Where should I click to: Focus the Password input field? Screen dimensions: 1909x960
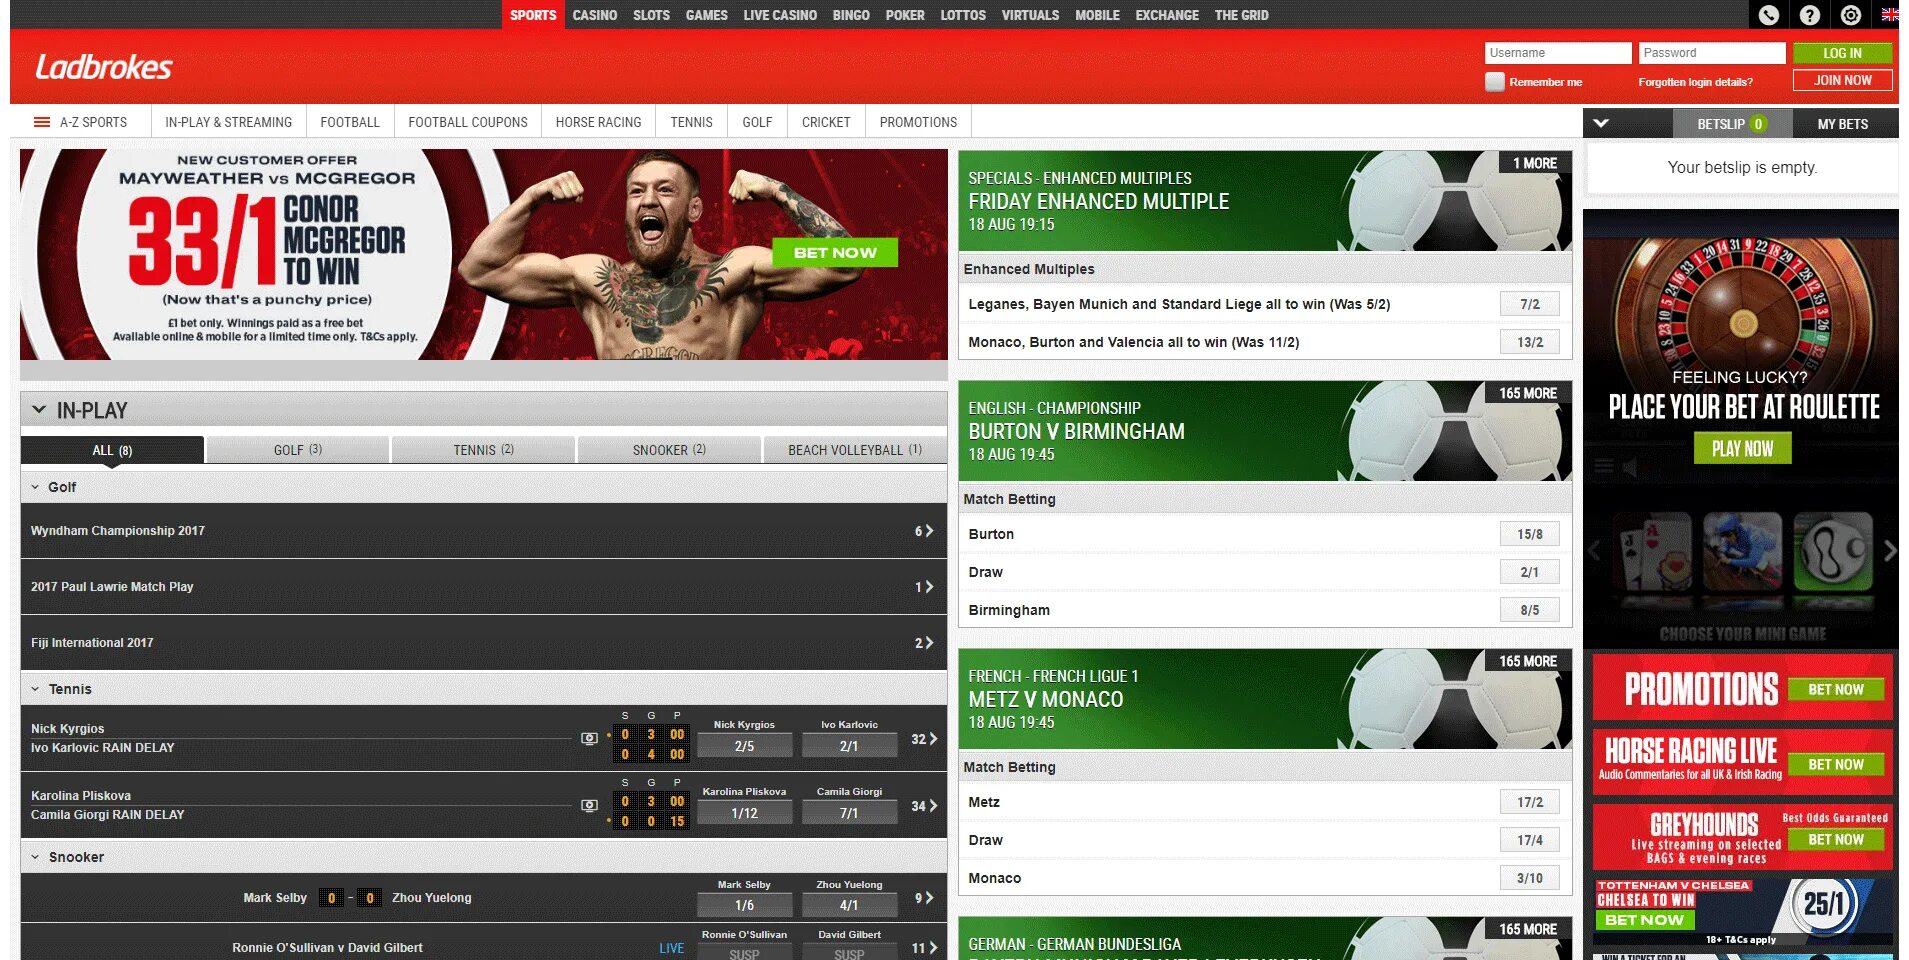[x=1712, y=53]
